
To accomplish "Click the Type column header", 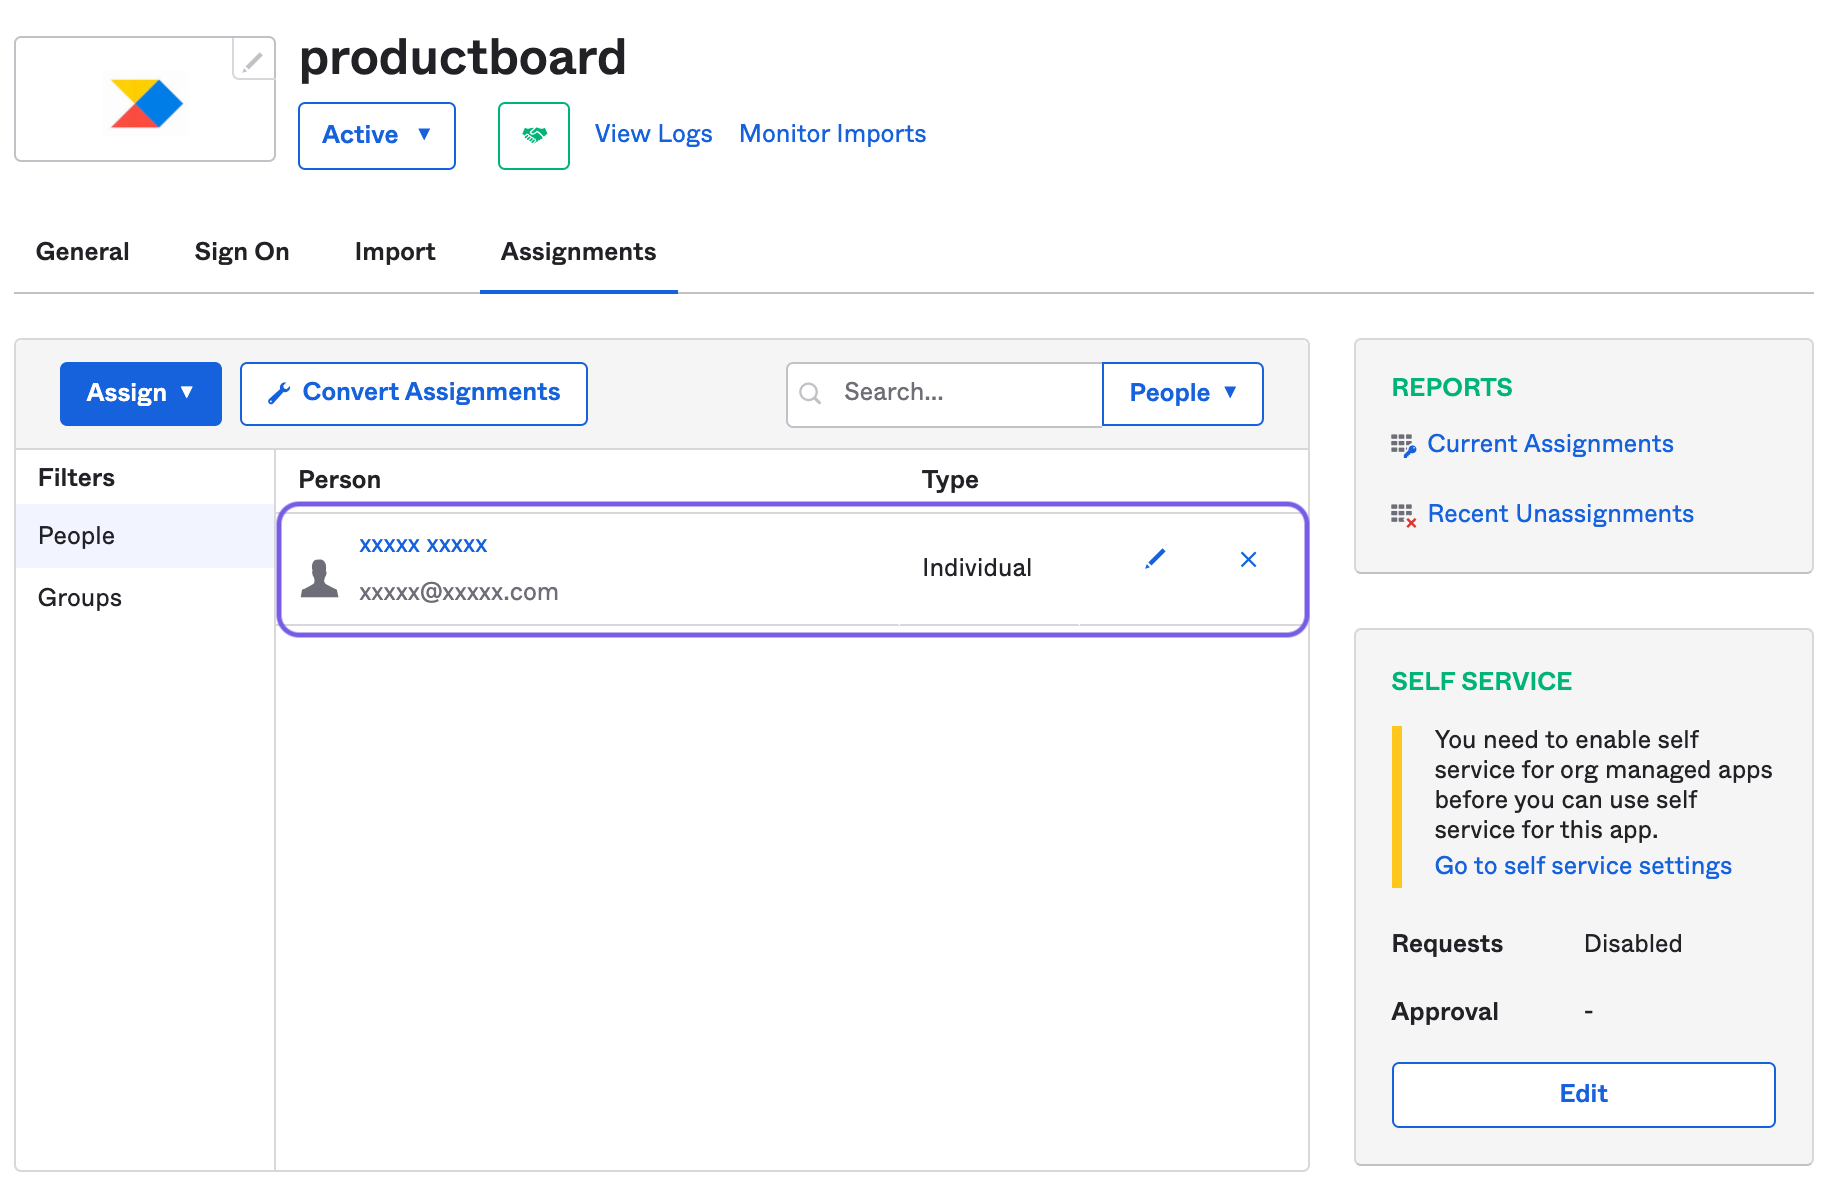I will [950, 480].
